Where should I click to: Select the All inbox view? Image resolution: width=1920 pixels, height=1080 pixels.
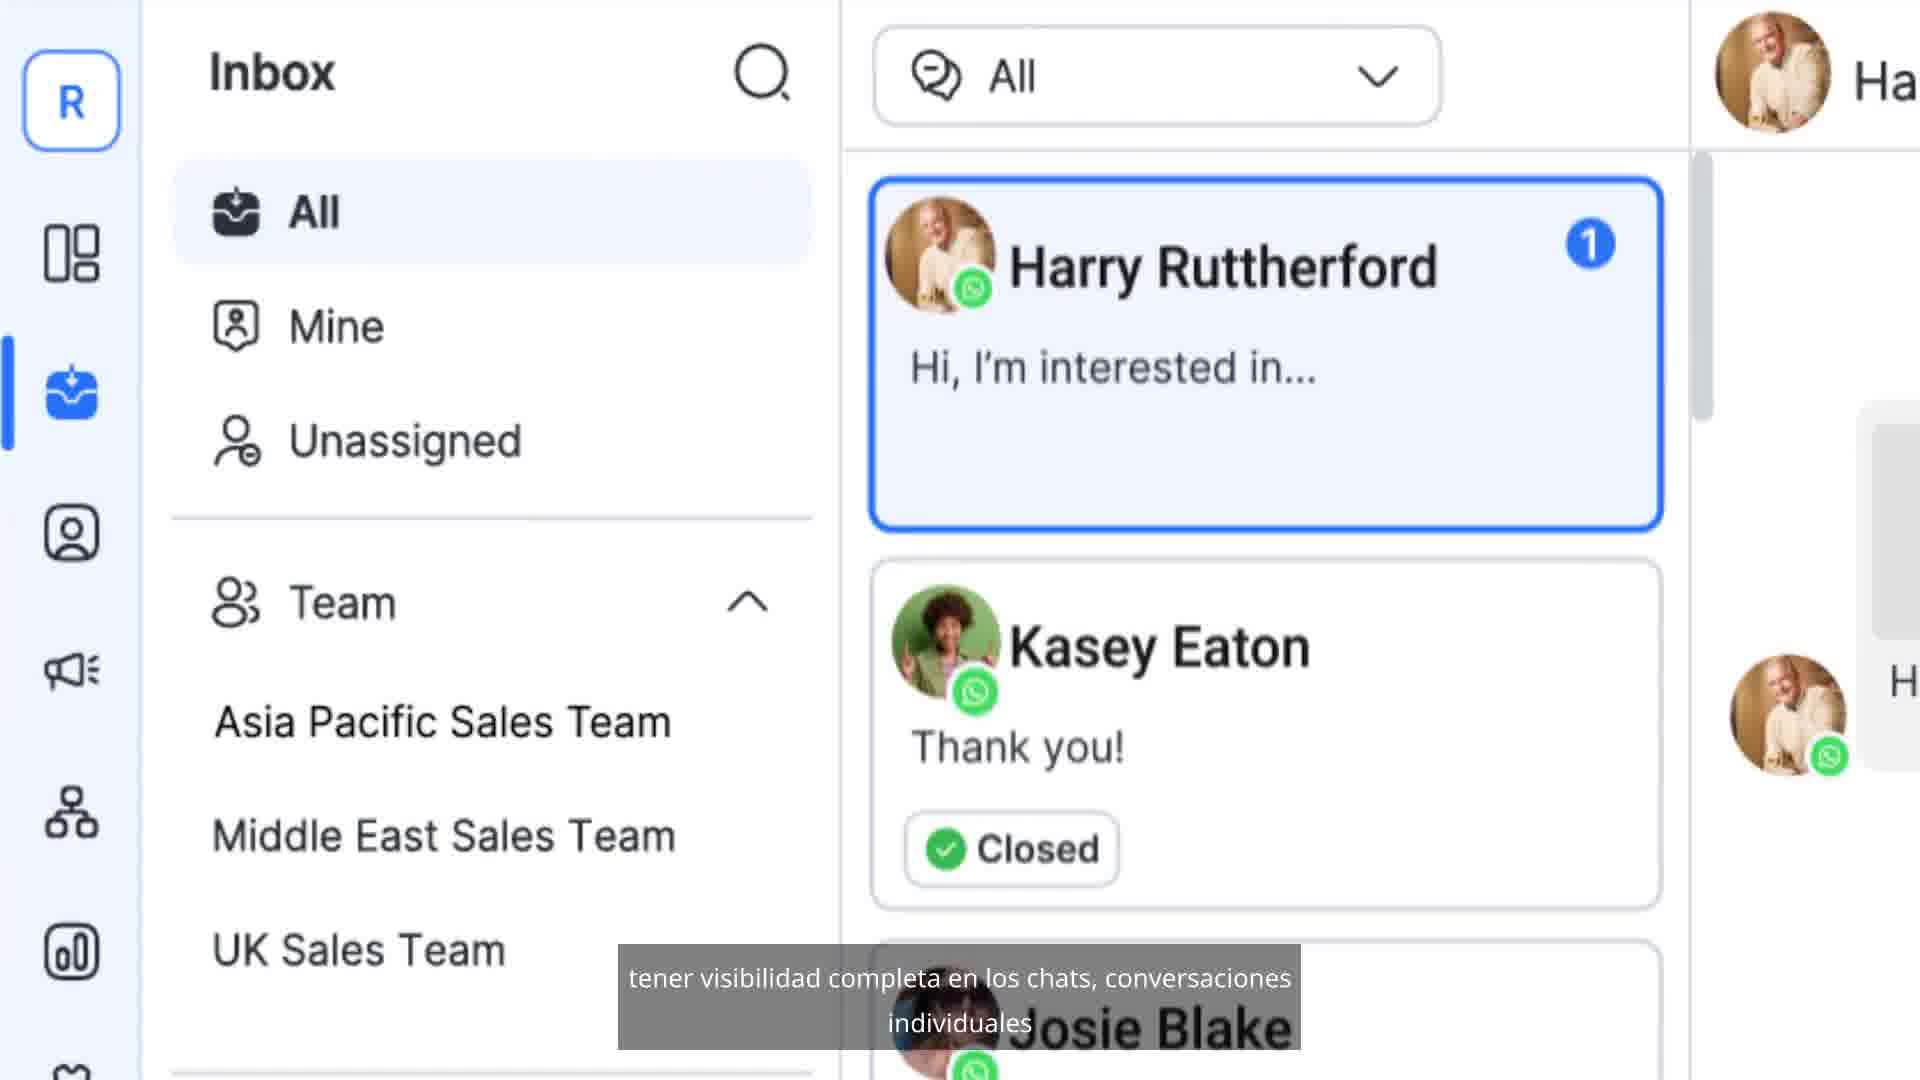[x=492, y=212]
